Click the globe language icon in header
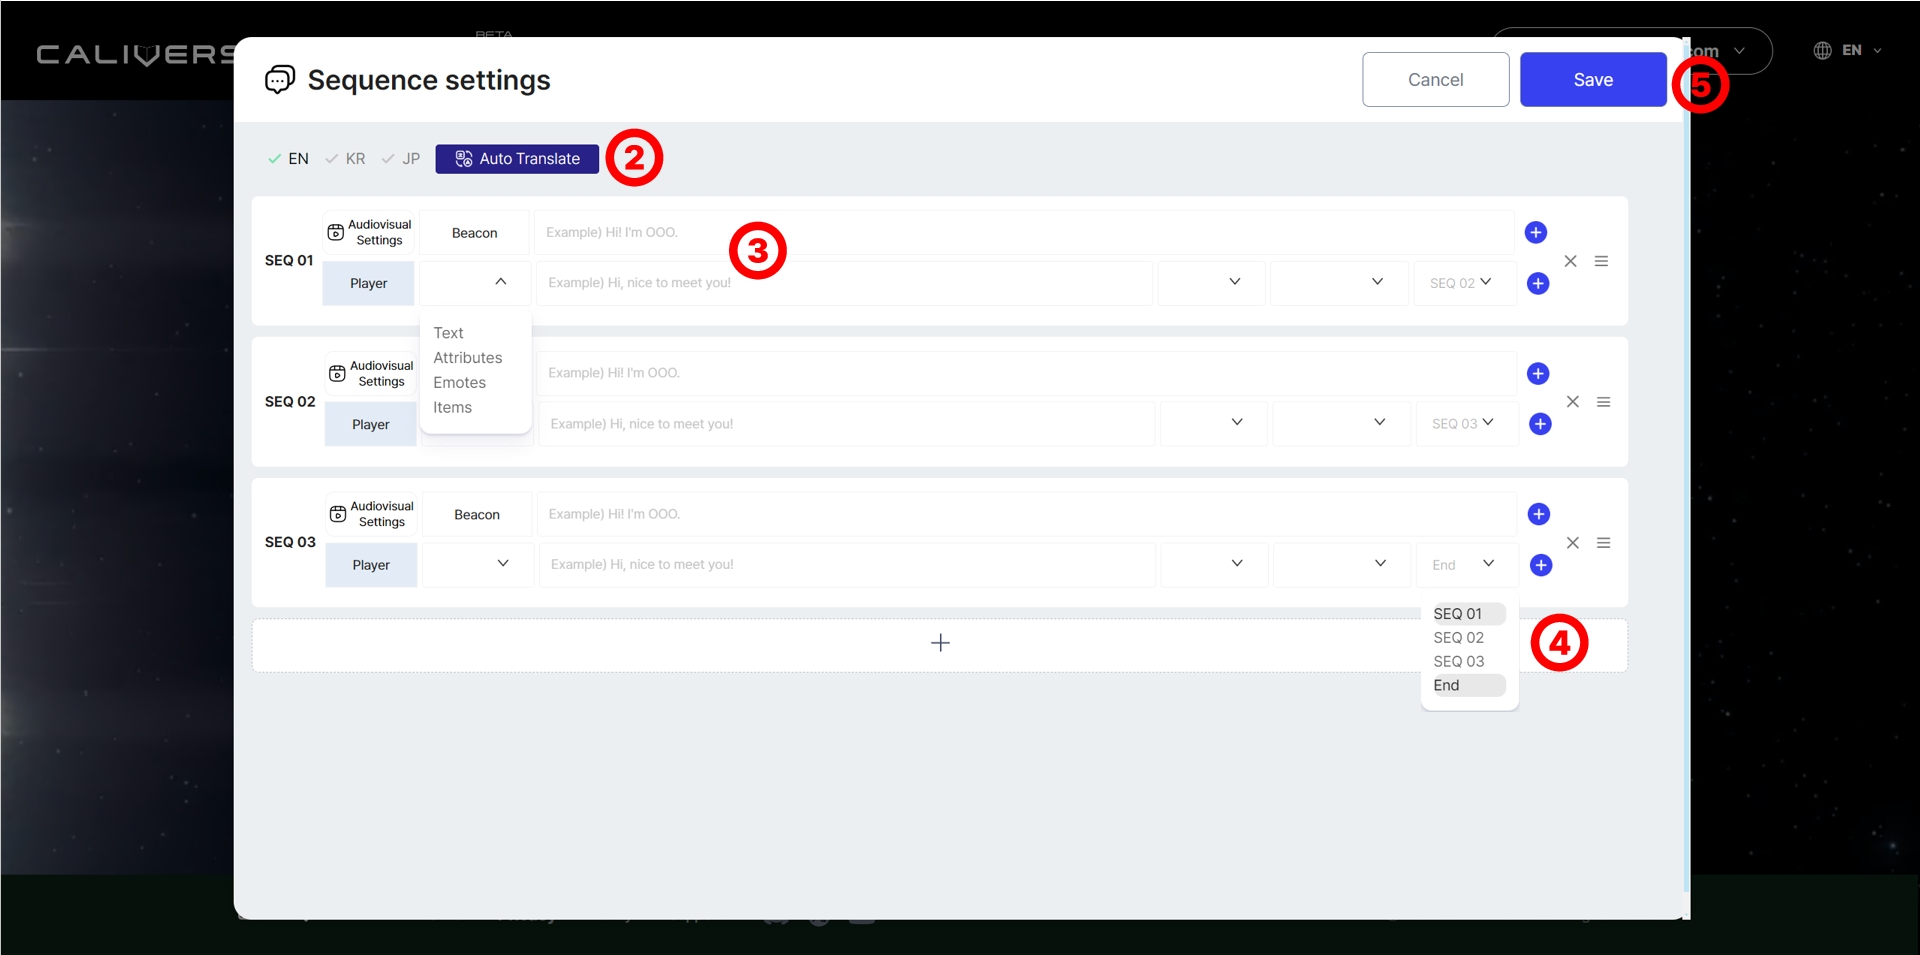Screen dimensions: 1920x955 pos(1822,51)
